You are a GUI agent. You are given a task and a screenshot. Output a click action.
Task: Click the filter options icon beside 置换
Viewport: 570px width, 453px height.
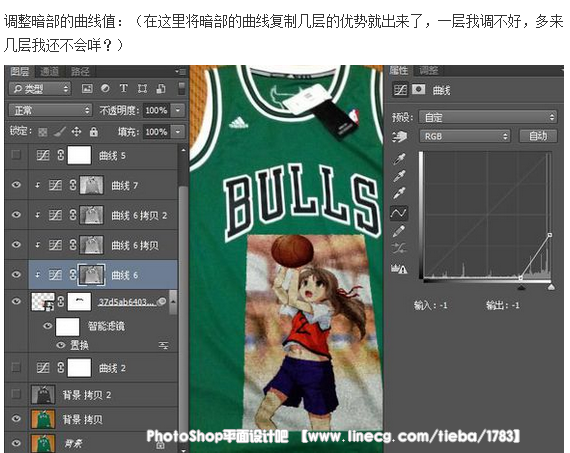pyautogui.click(x=164, y=345)
